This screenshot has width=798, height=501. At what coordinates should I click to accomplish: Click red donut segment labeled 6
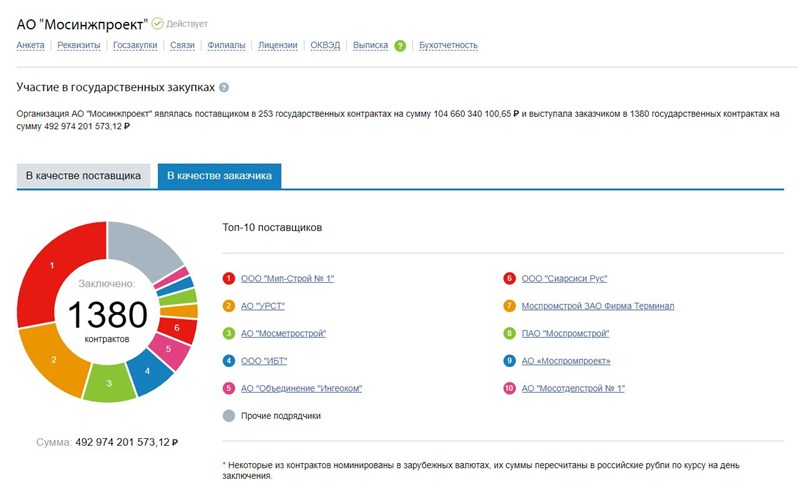pyautogui.click(x=178, y=328)
